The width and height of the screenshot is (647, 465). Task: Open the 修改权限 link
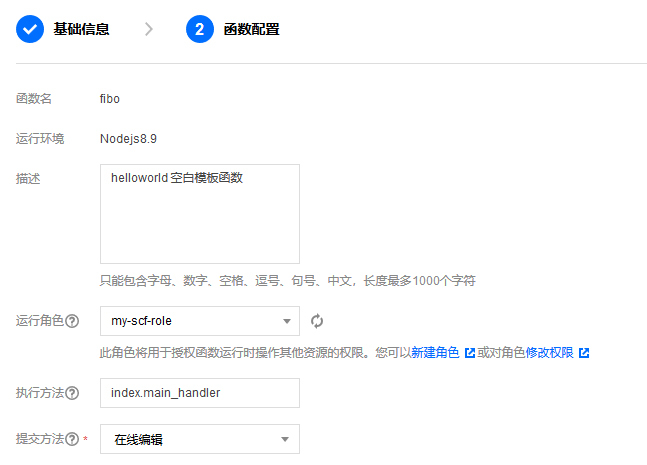coord(550,353)
